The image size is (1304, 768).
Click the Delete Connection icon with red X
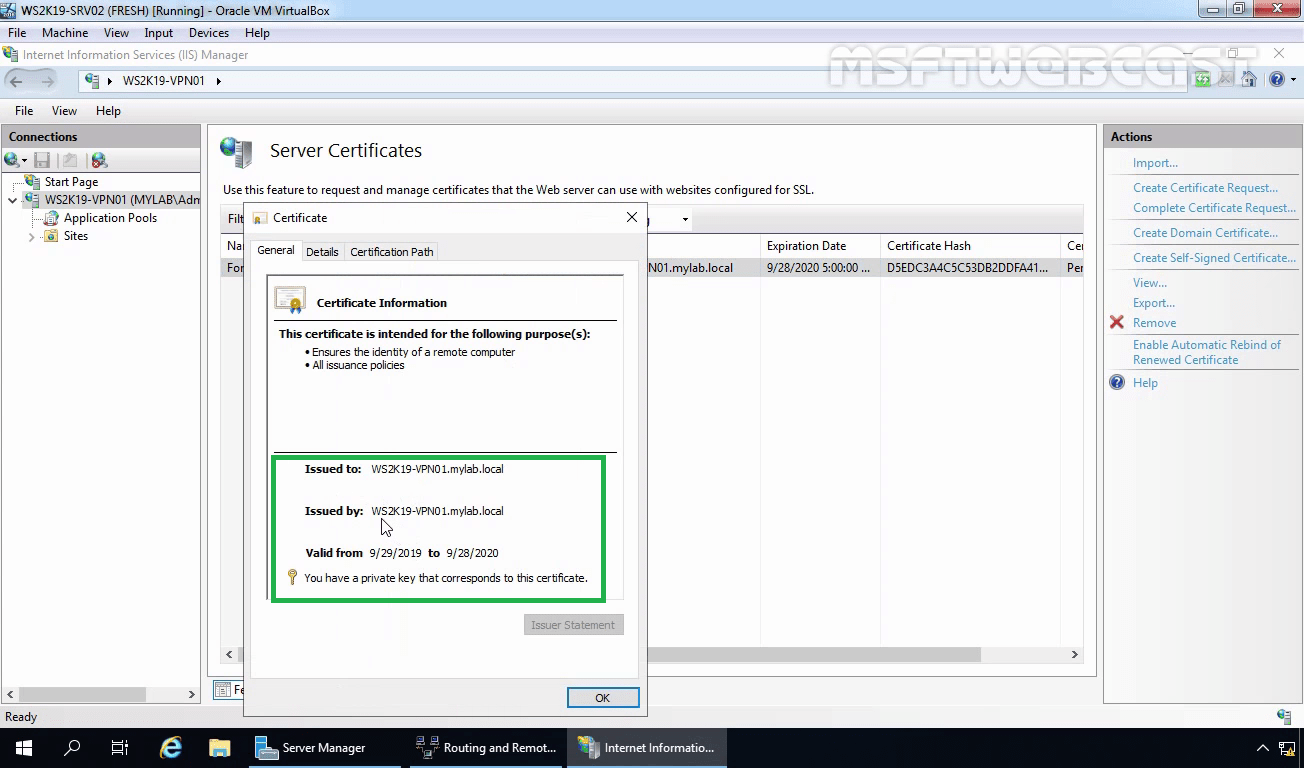pos(98,160)
